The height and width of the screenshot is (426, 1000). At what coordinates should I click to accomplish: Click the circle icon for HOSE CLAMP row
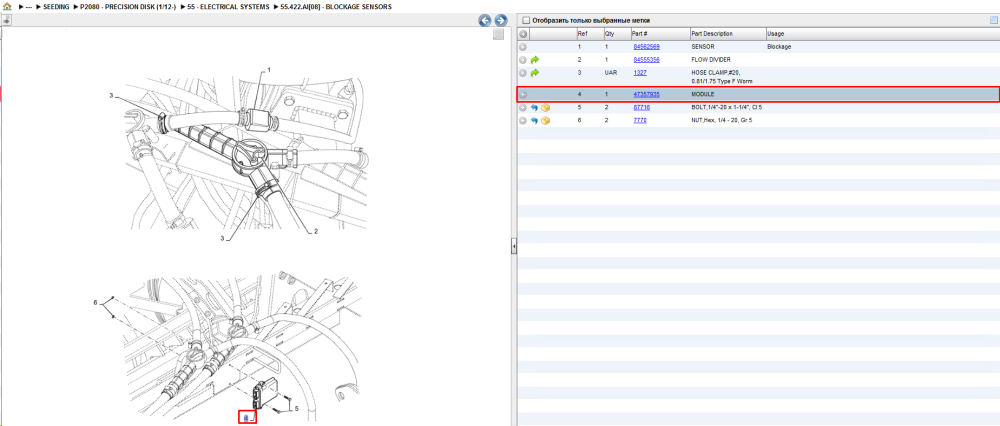(x=523, y=73)
